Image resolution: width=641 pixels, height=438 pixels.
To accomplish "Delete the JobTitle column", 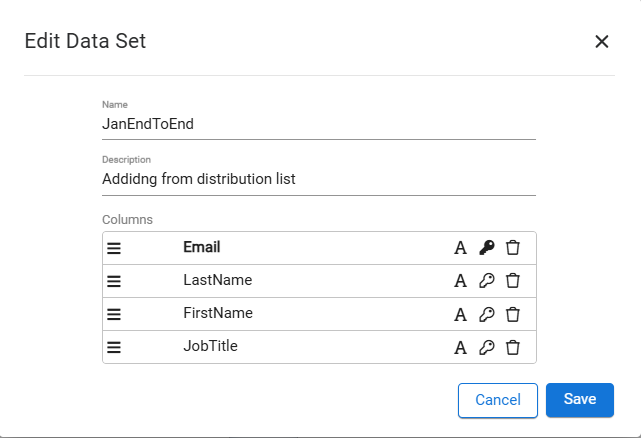I will (512, 347).
